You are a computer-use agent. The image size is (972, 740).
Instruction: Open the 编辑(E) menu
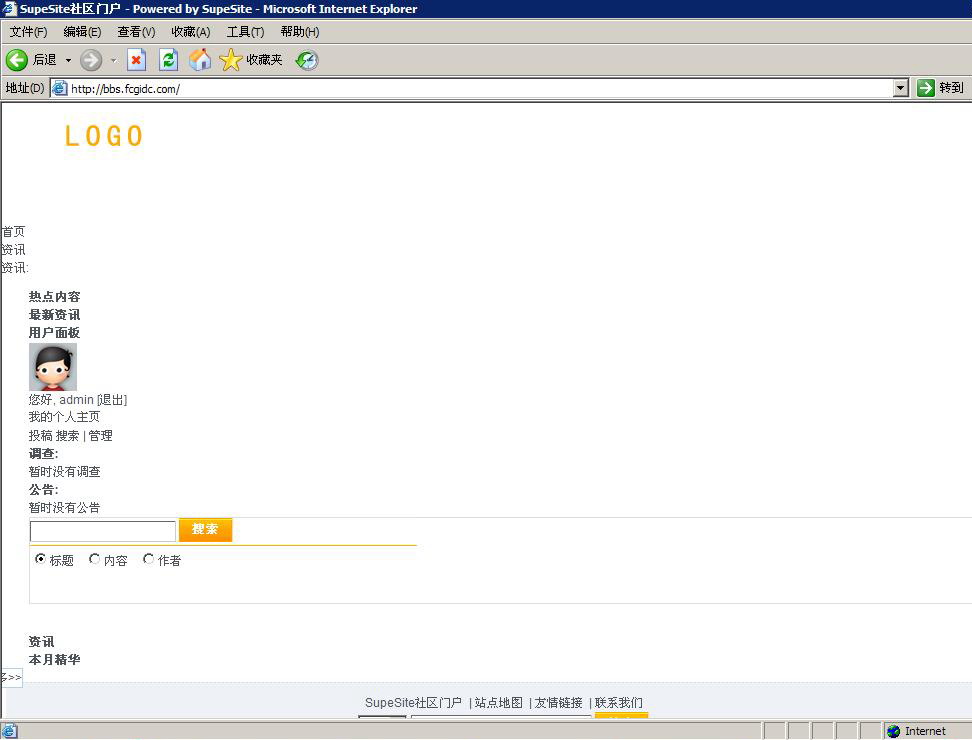click(x=82, y=32)
